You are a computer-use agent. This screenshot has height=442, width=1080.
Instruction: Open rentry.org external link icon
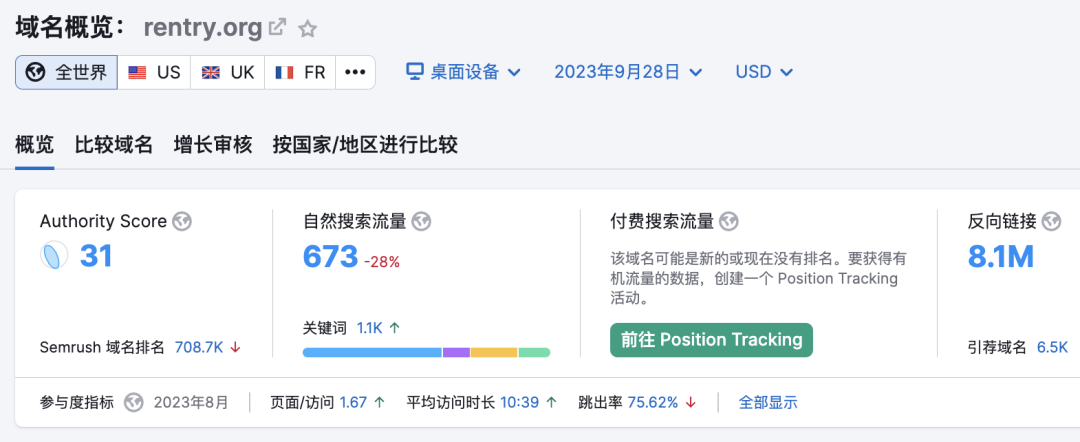[278, 28]
